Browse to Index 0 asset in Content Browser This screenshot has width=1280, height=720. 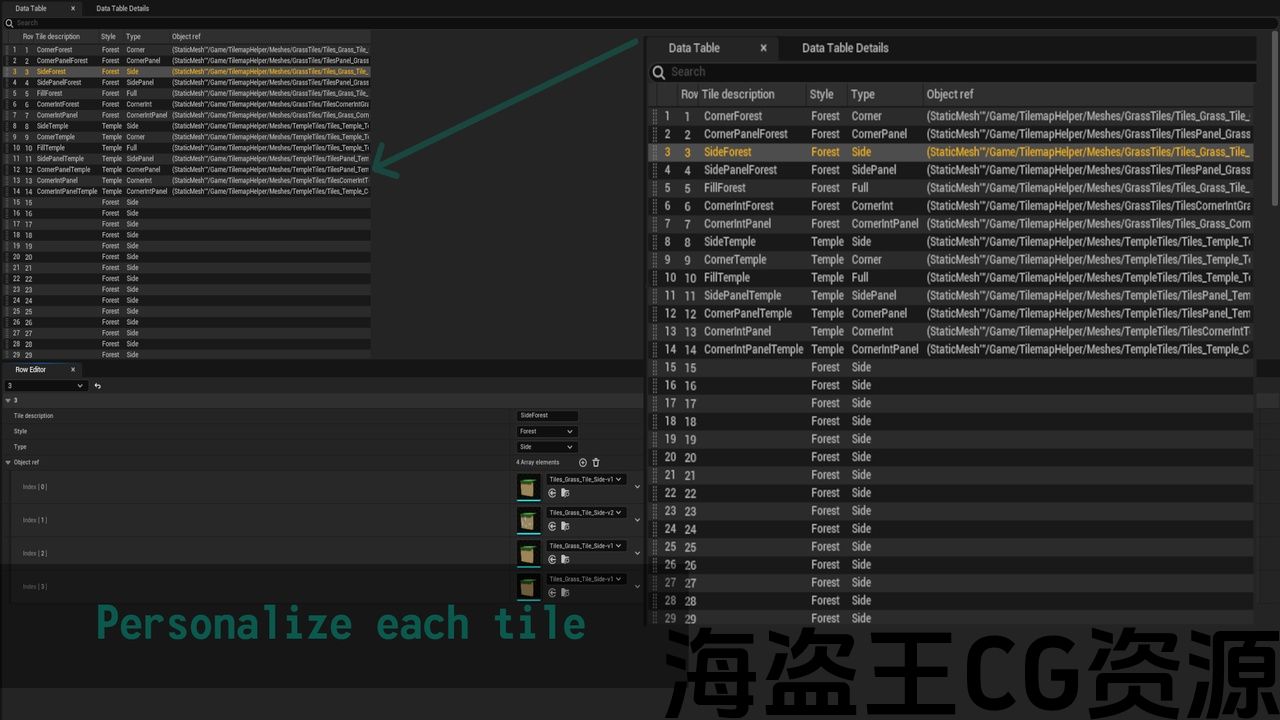pos(565,493)
